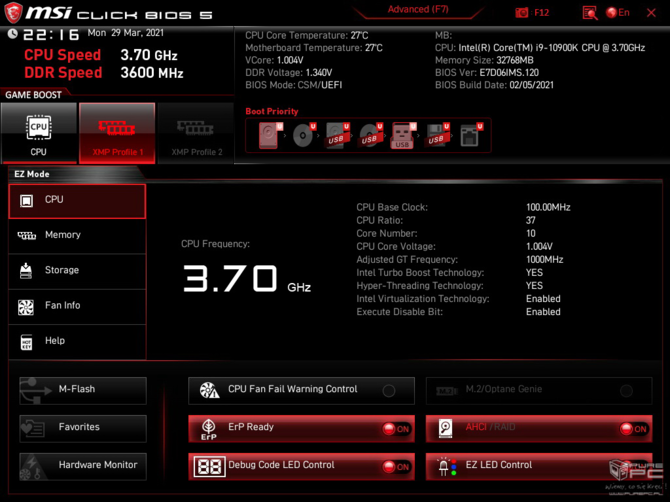Click the ErP leaf icon
The width and height of the screenshot is (670, 502).
[x=209, y=429]
